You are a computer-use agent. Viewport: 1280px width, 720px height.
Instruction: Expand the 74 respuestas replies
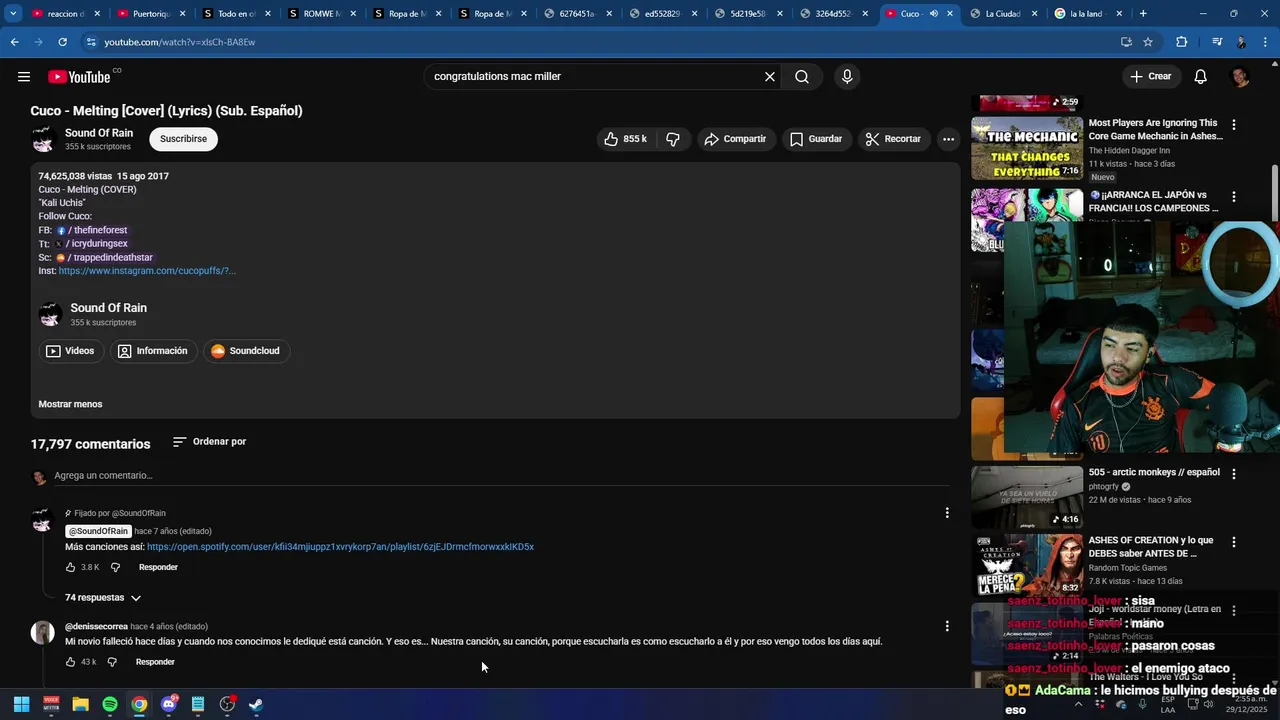103,598
